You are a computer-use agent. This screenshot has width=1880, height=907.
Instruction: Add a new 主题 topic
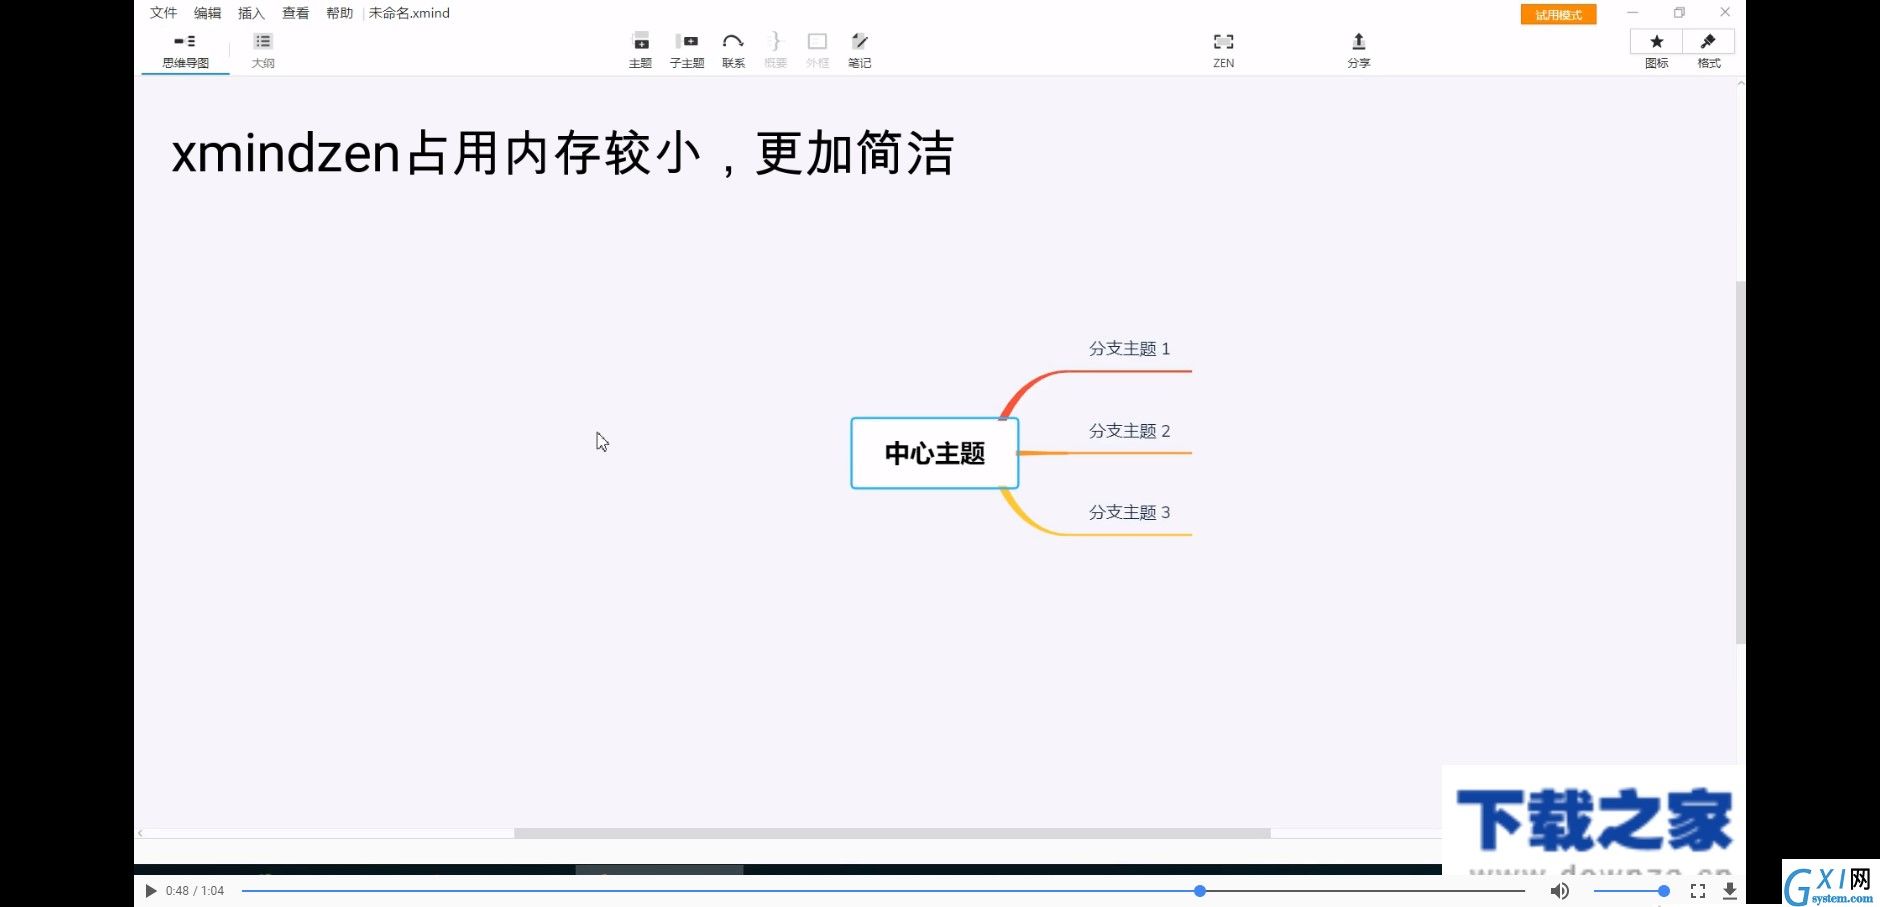[640, 50]
